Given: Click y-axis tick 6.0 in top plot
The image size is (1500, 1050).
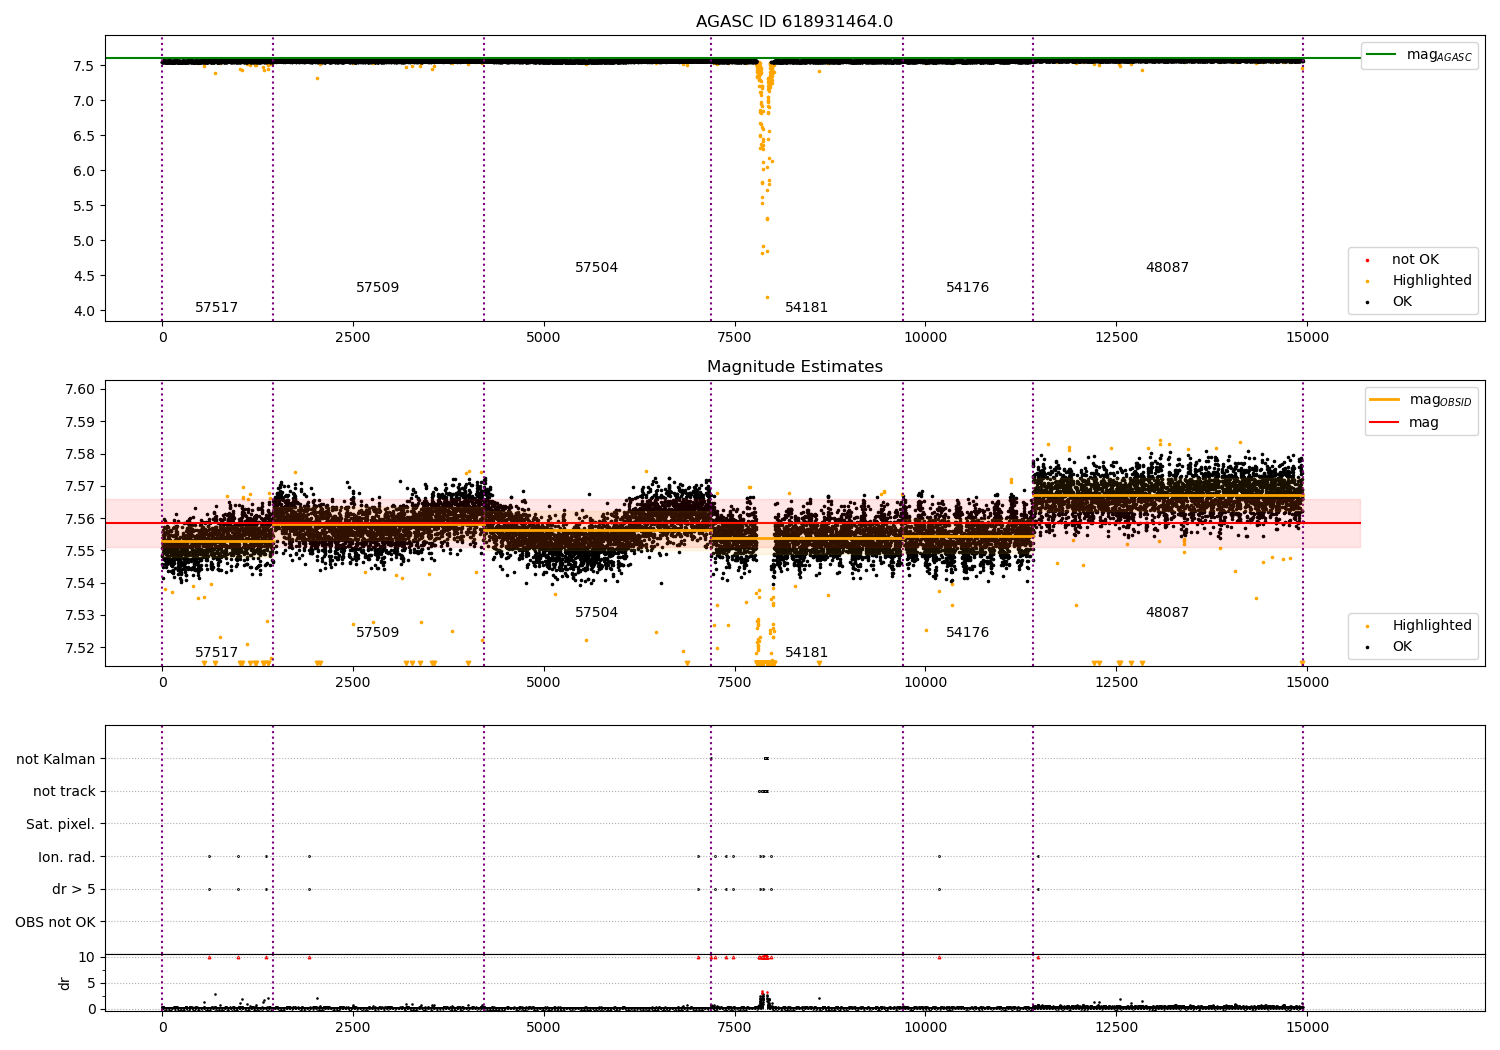Looking at the screenshot, I should (84, 171).
